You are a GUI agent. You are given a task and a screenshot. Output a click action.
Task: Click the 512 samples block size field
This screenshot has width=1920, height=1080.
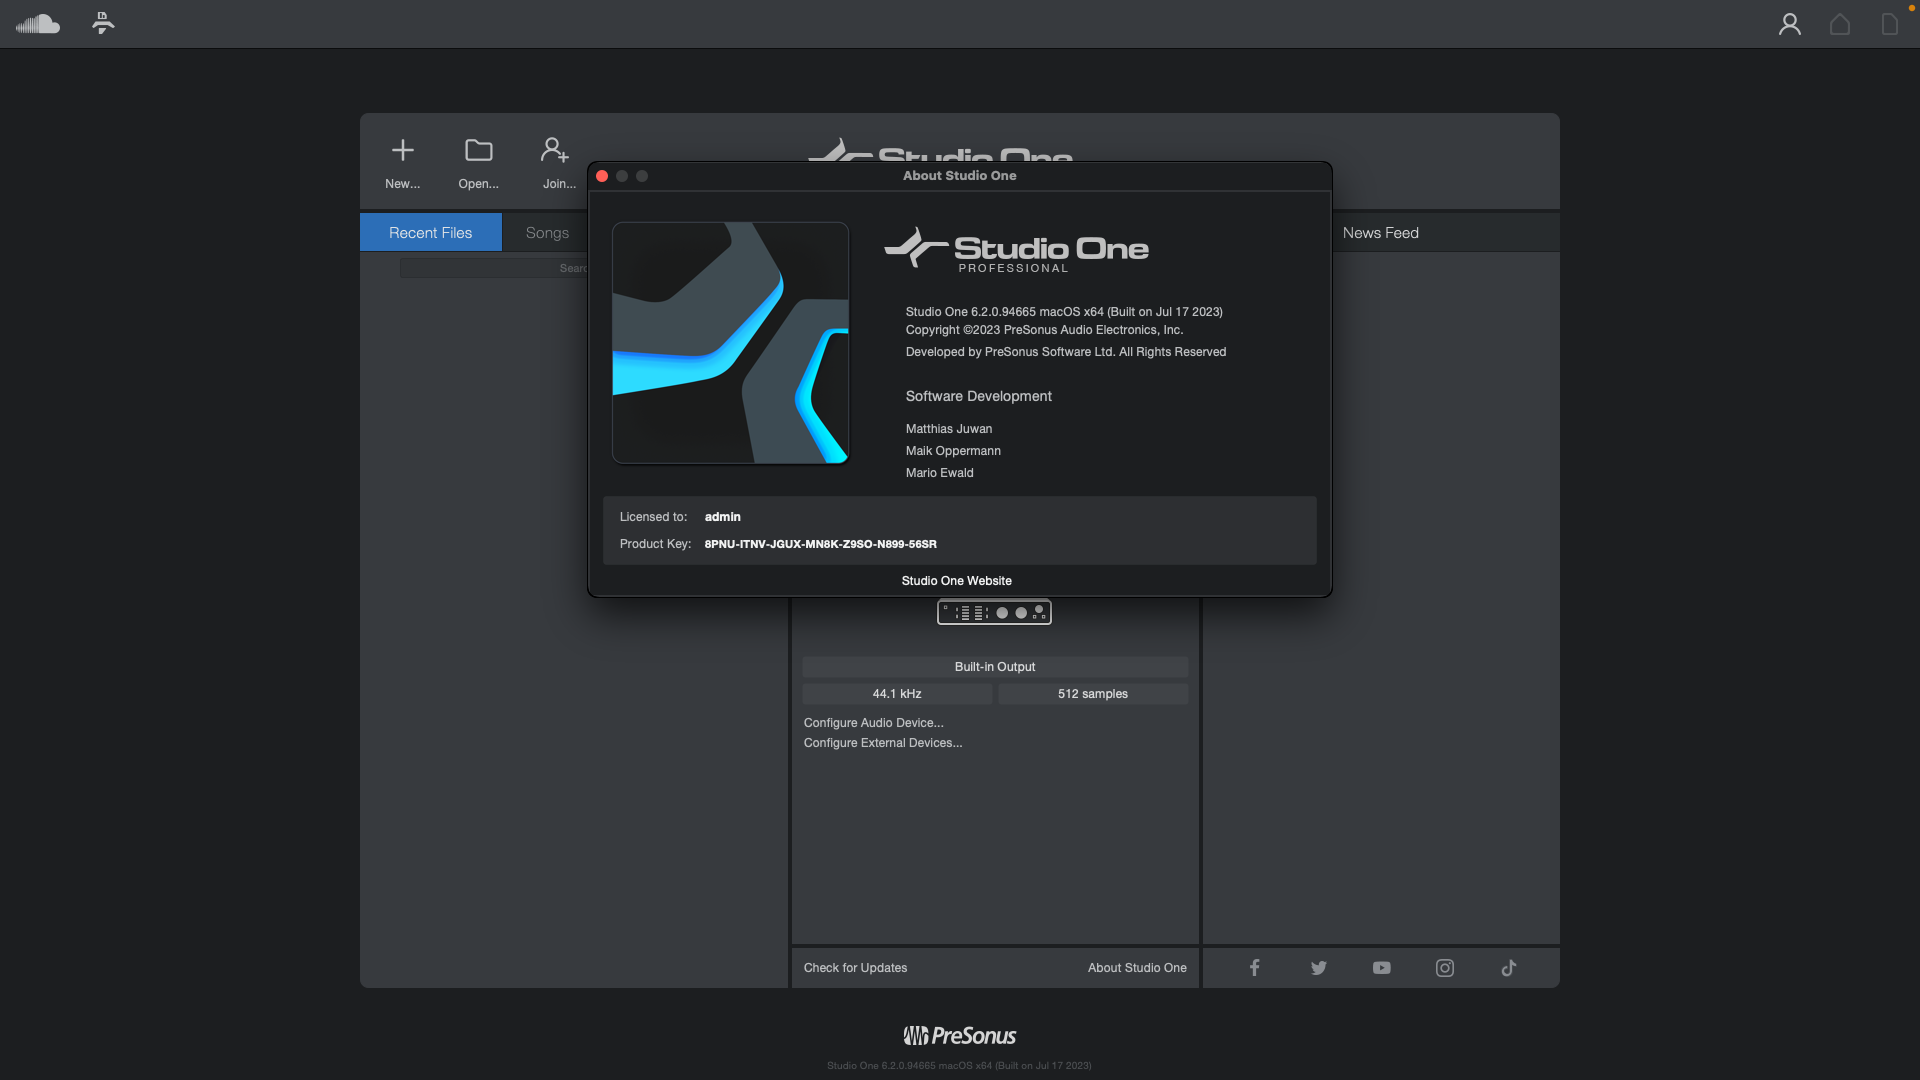pos(1093,693)
